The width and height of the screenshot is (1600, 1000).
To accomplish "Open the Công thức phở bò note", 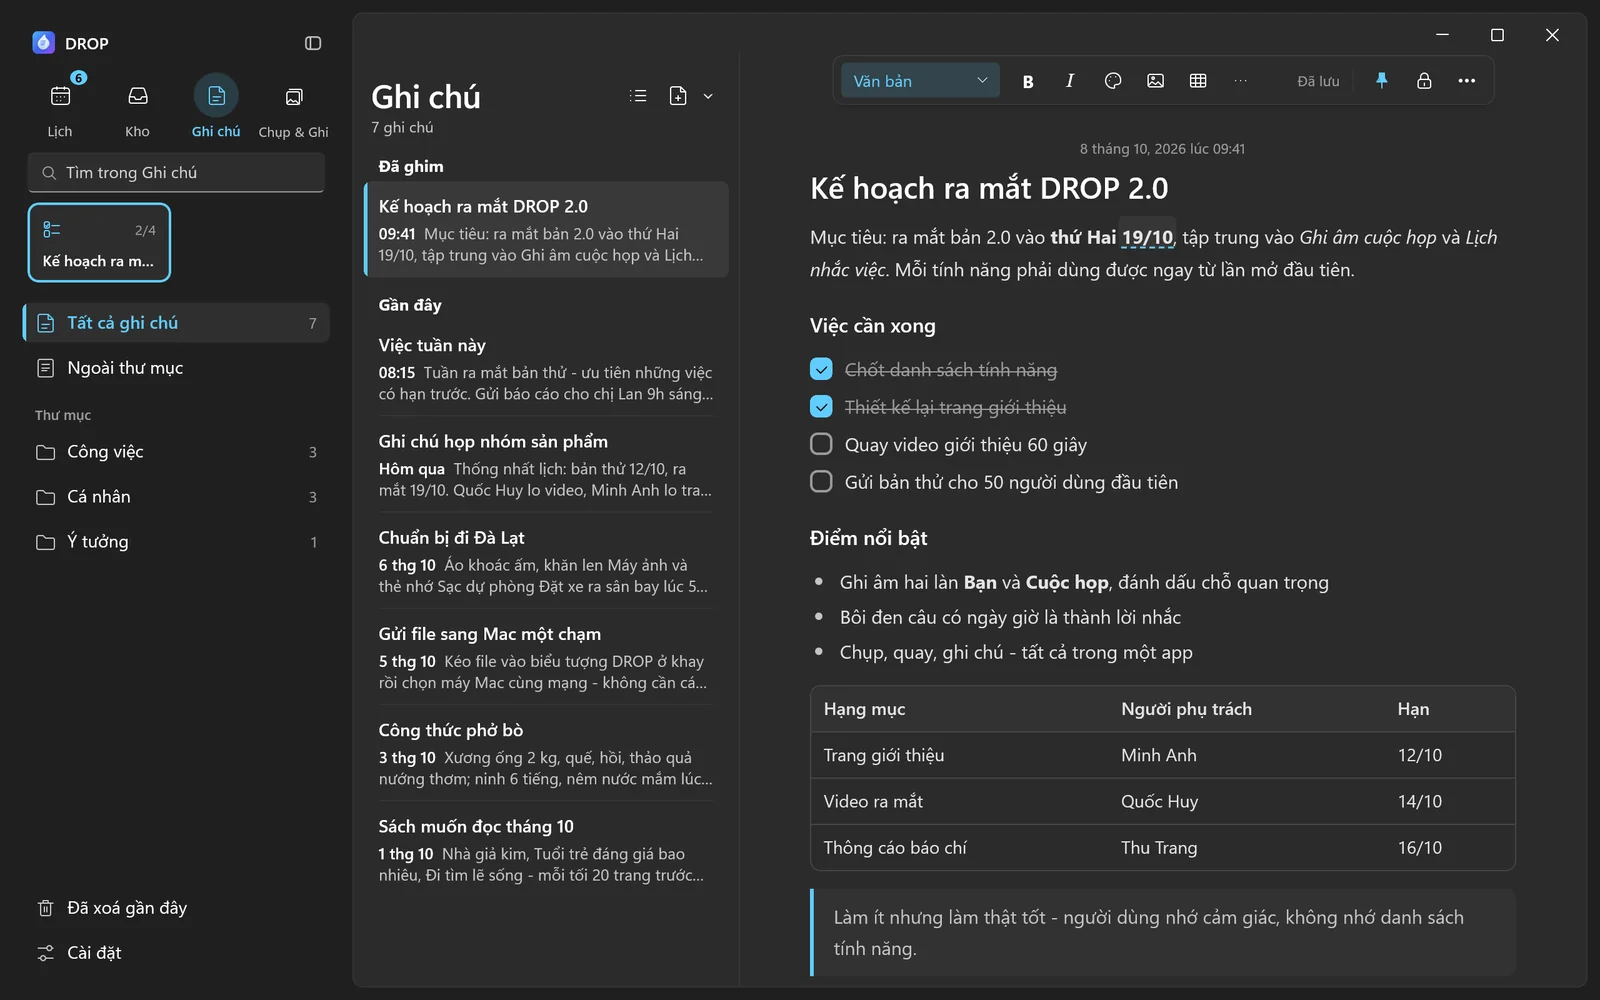I will pyautogui.click(x=546, y=753).
